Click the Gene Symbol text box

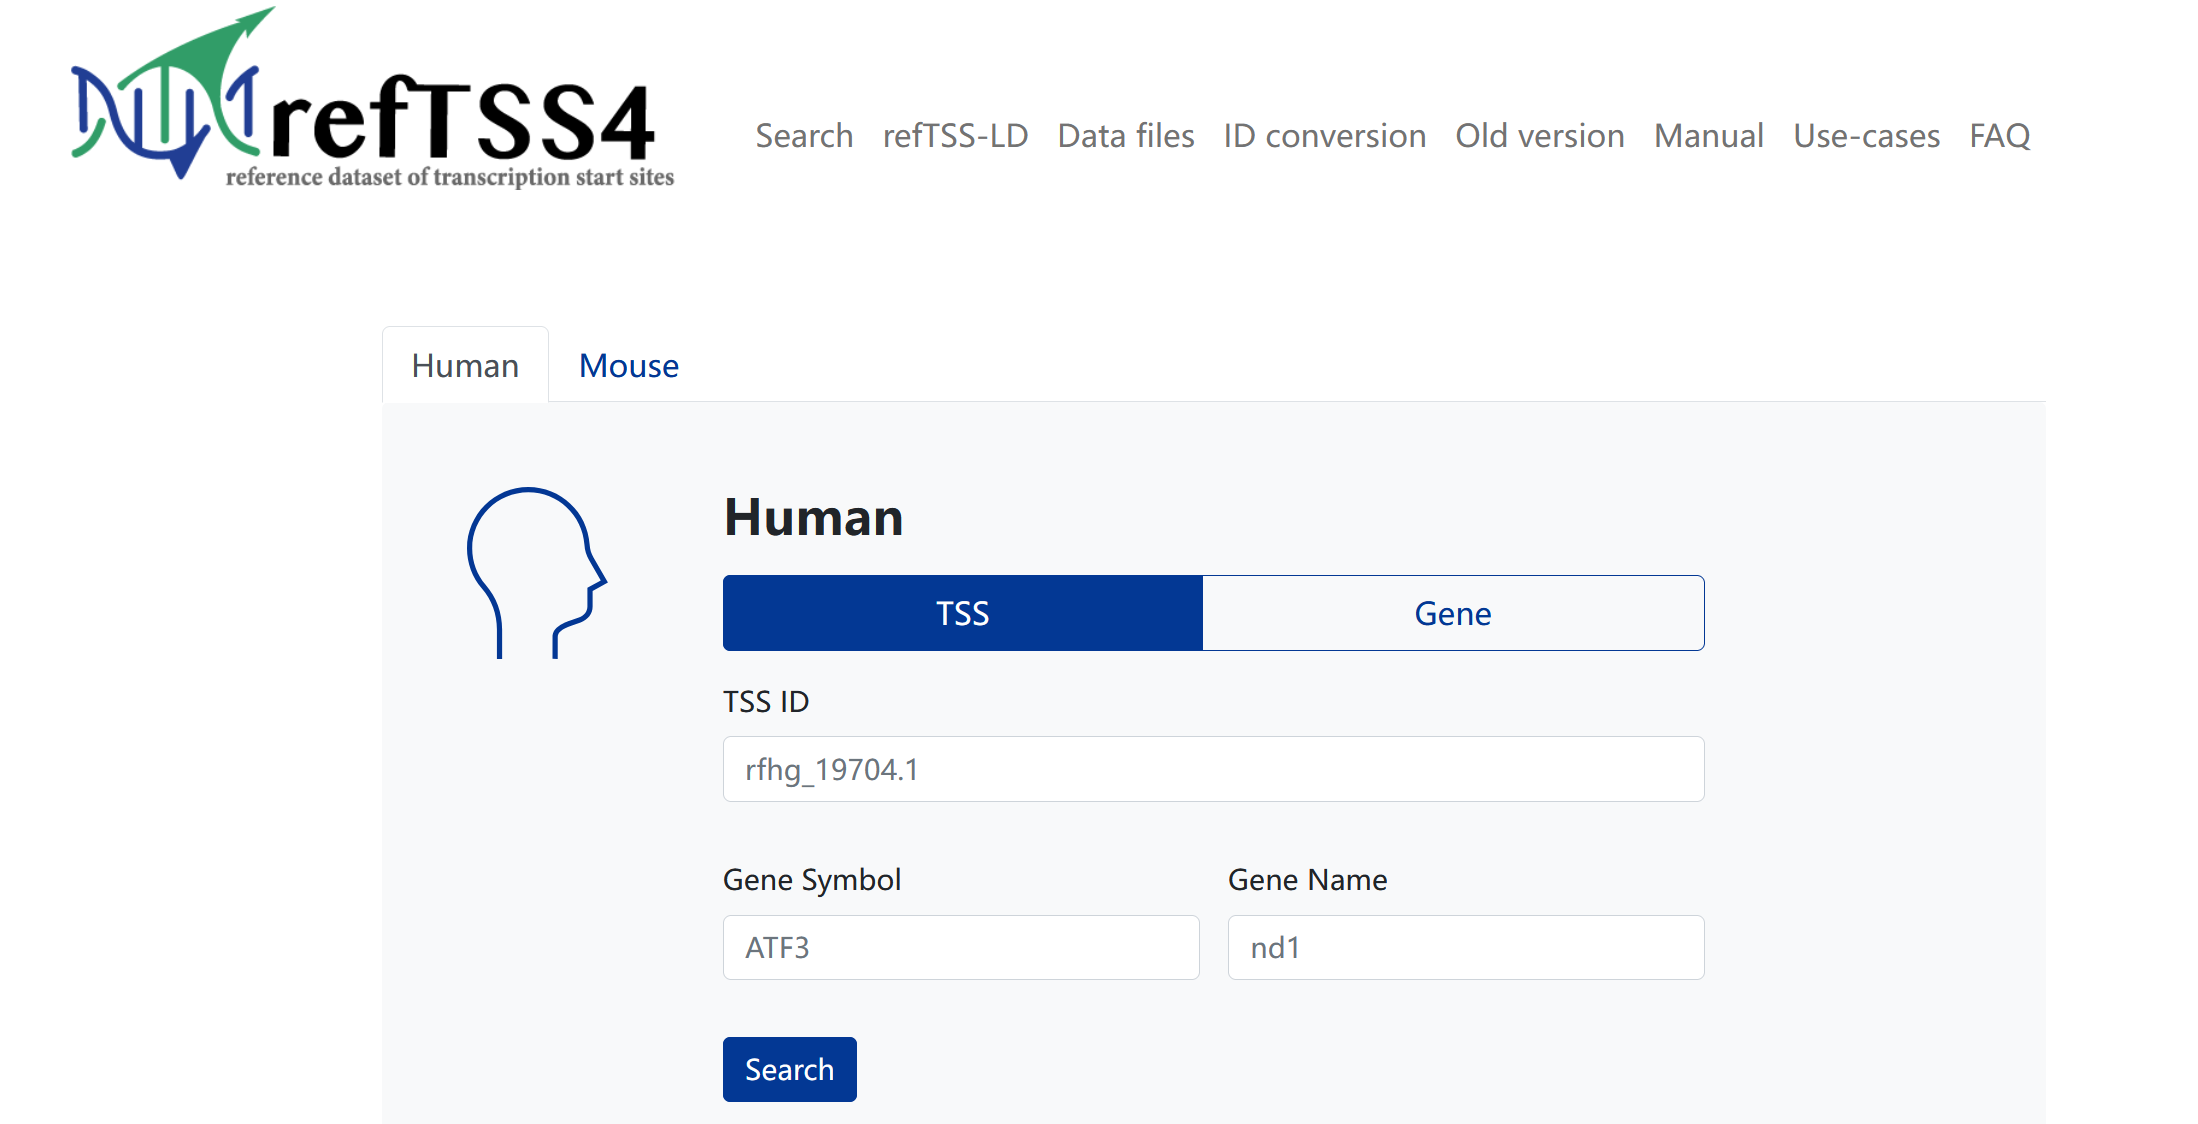coord(960,947)
